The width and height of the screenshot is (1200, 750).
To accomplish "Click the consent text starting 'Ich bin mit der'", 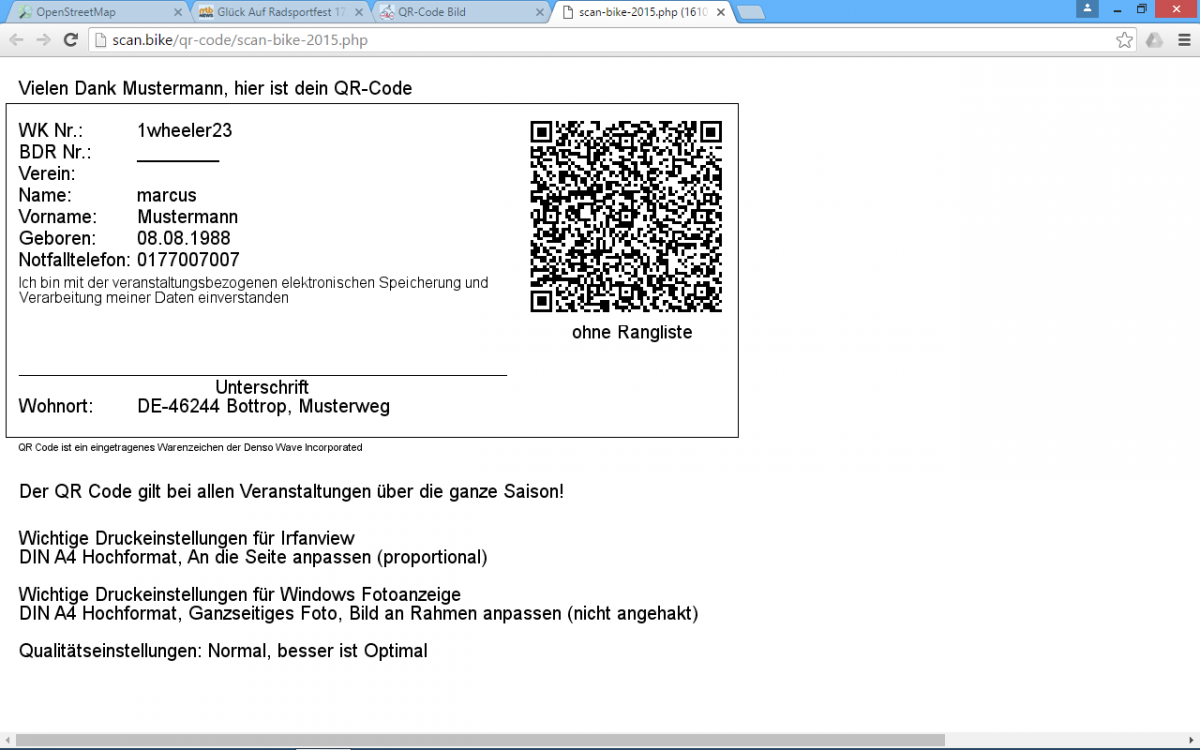I will click(254, 290).
